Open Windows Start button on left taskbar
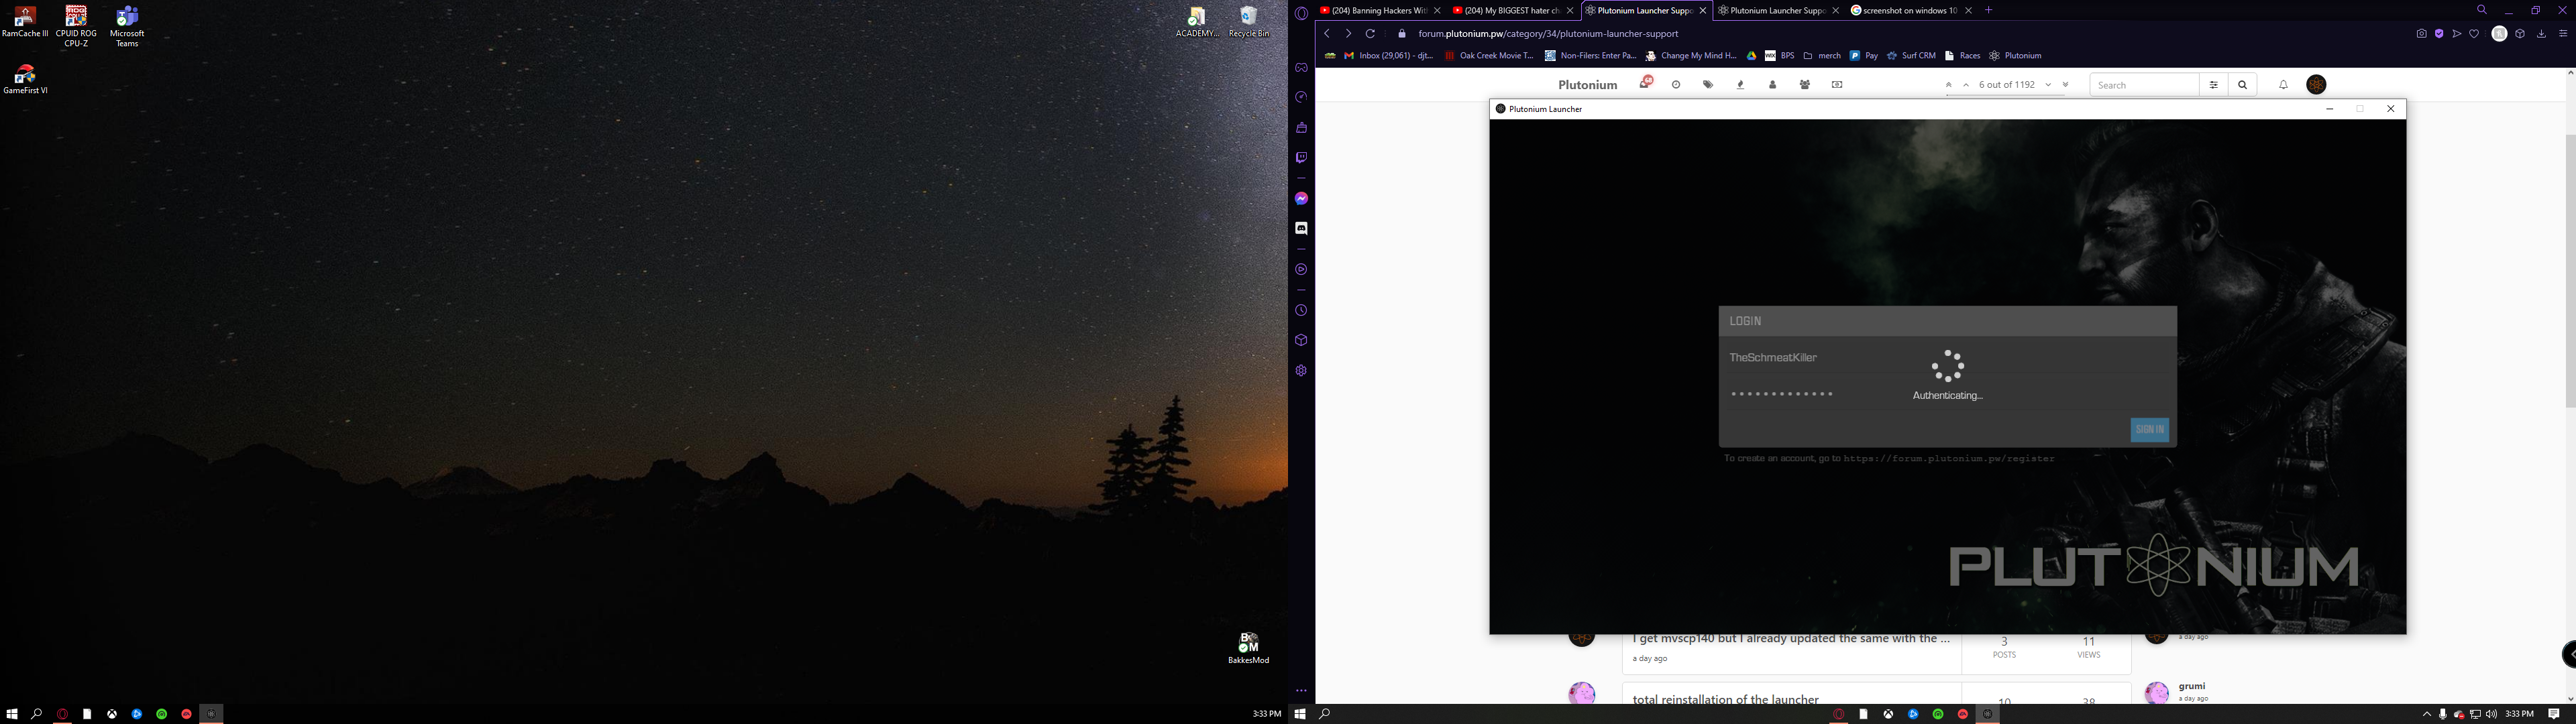The image size is (2576, 724). [12, 714]
